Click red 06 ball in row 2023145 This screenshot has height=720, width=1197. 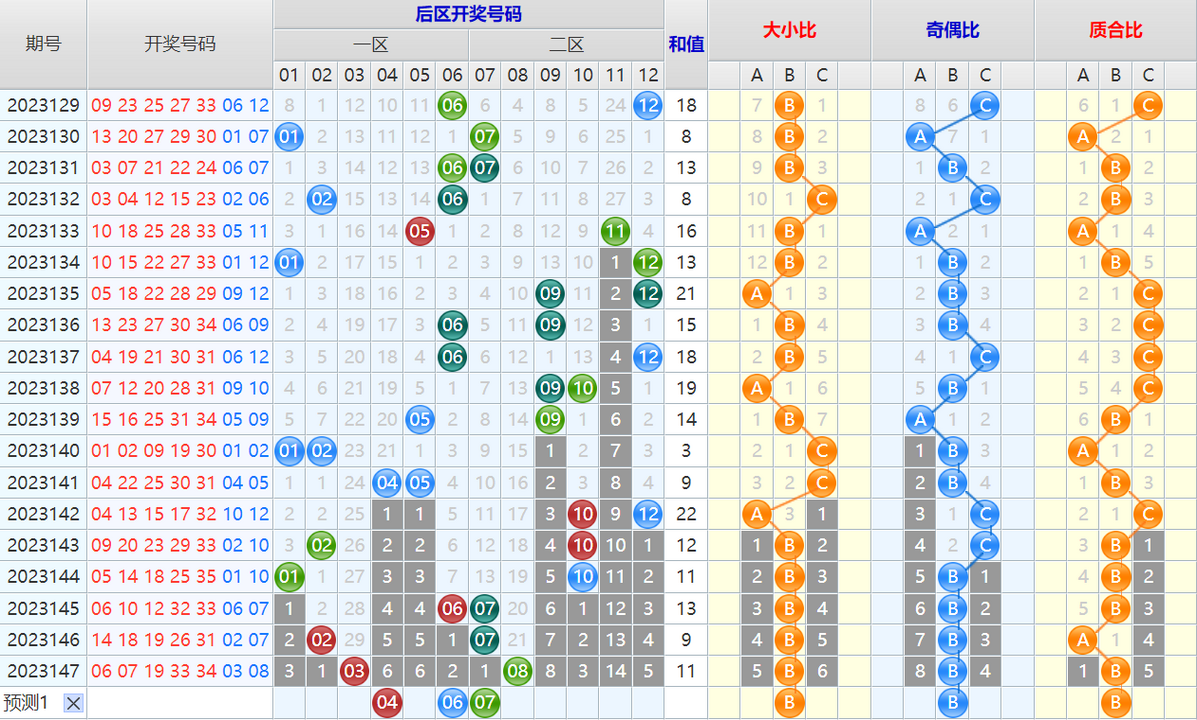coord(452,609)
